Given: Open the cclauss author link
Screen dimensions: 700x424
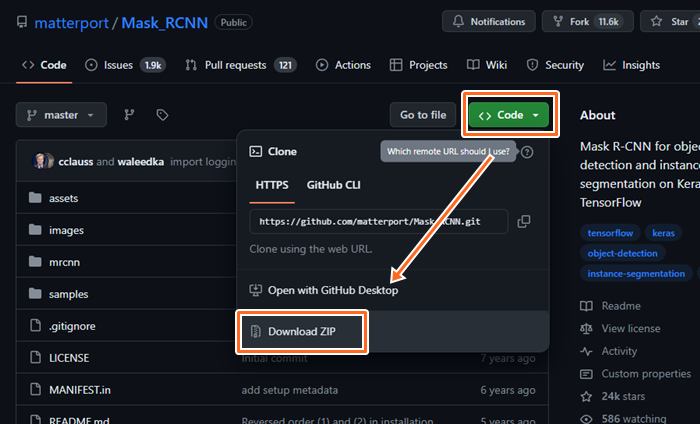Looking at the screenshot, I should pyautogui.click(x=76, y=162).
